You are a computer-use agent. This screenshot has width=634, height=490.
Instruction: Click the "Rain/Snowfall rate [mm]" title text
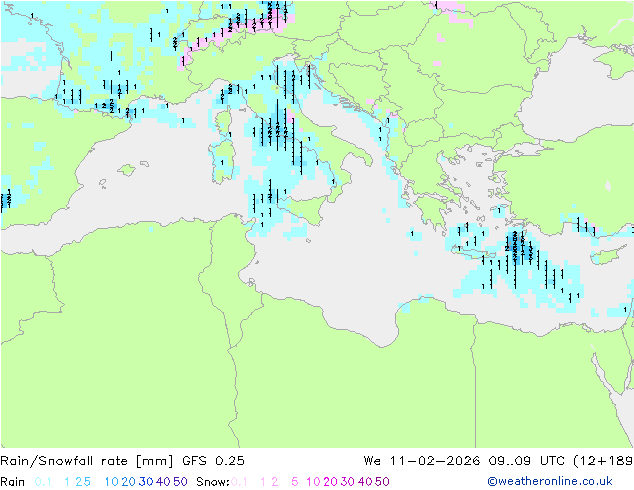pyautogui.click(x=87, y=460)
